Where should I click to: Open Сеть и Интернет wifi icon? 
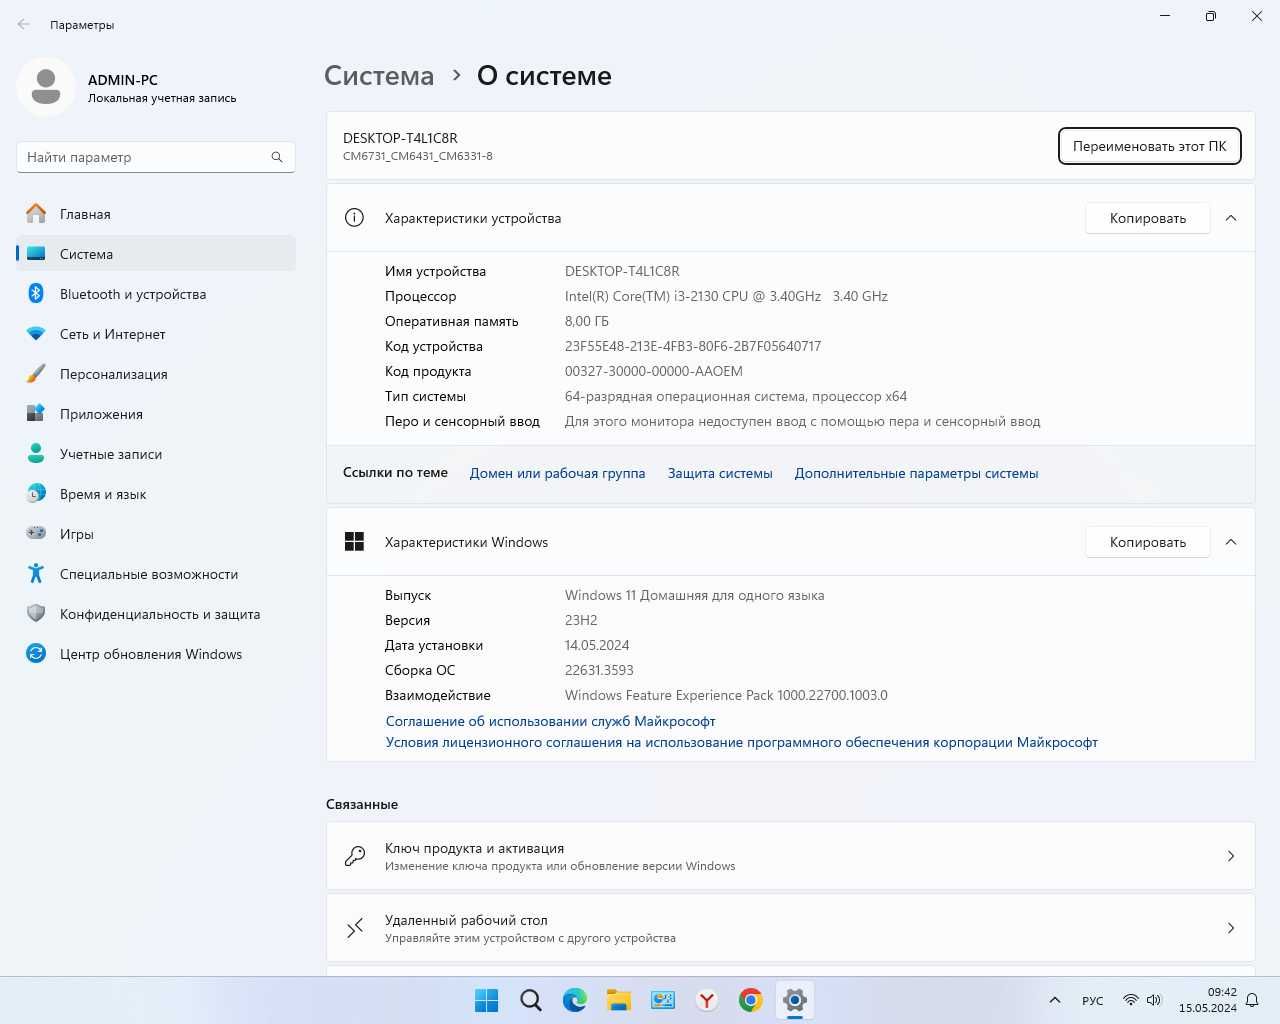pyautogui.click(x=36, y=334)
